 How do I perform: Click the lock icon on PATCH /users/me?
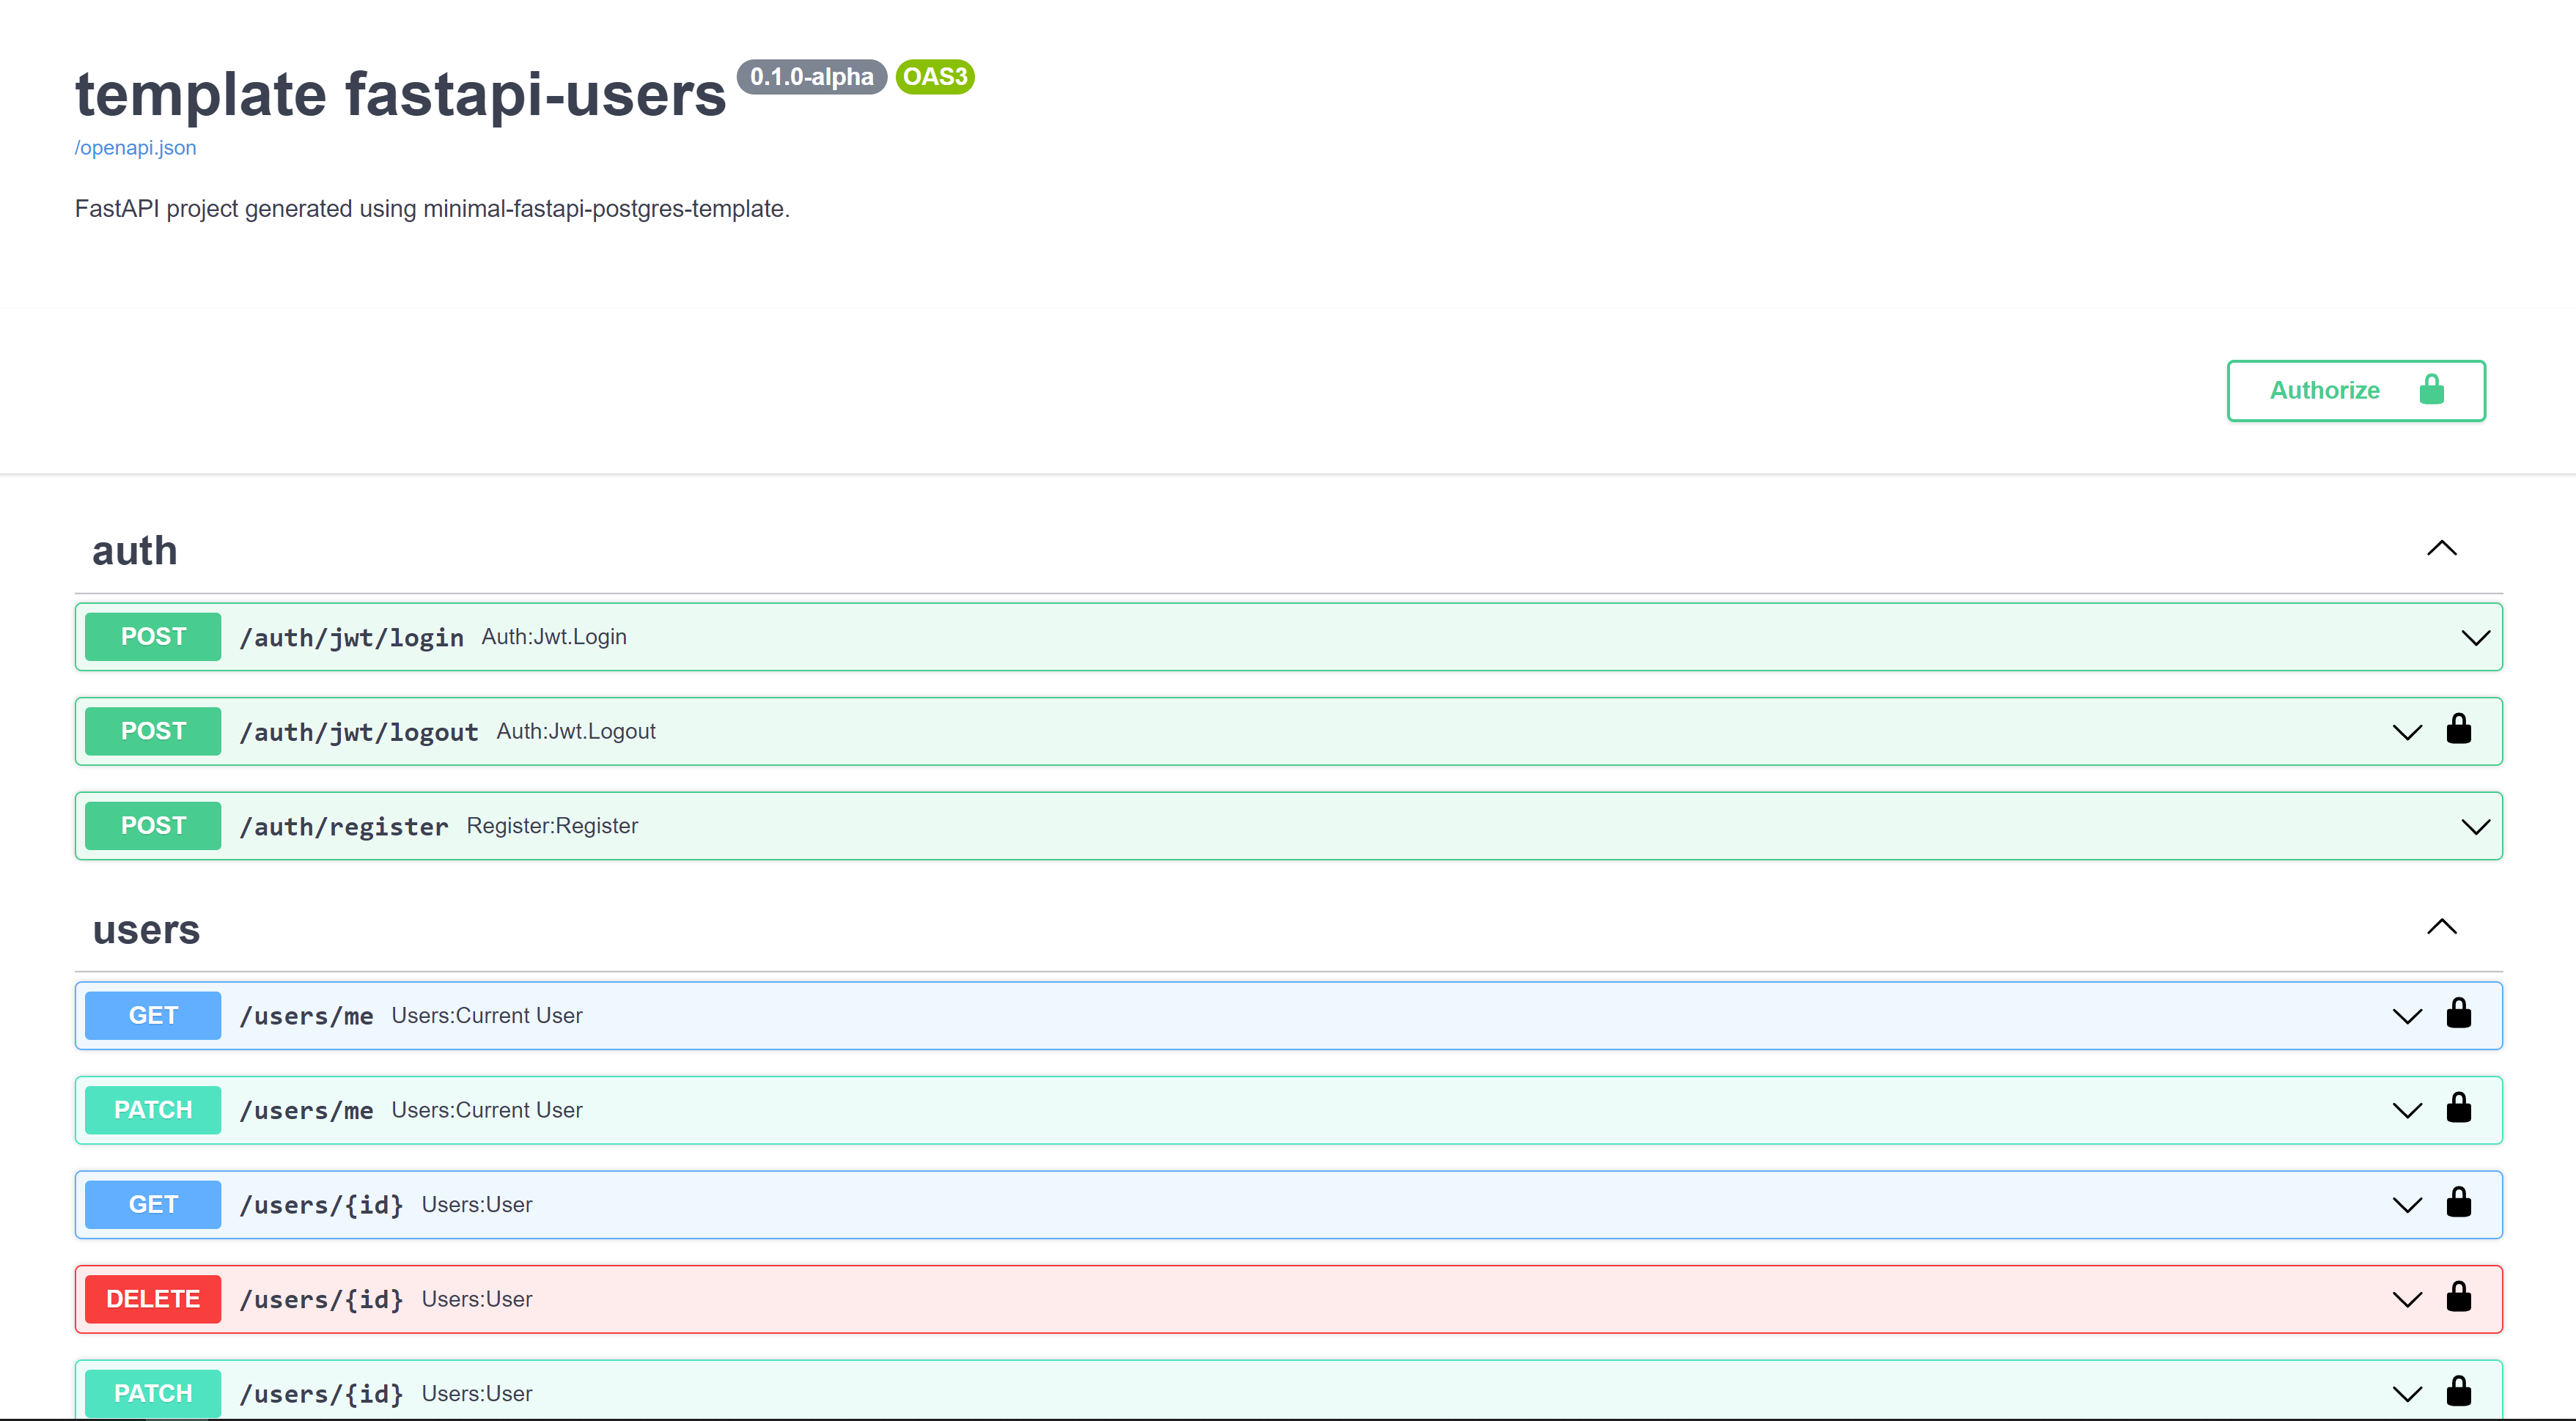pyautogui.click(x=2458, y=1109)
